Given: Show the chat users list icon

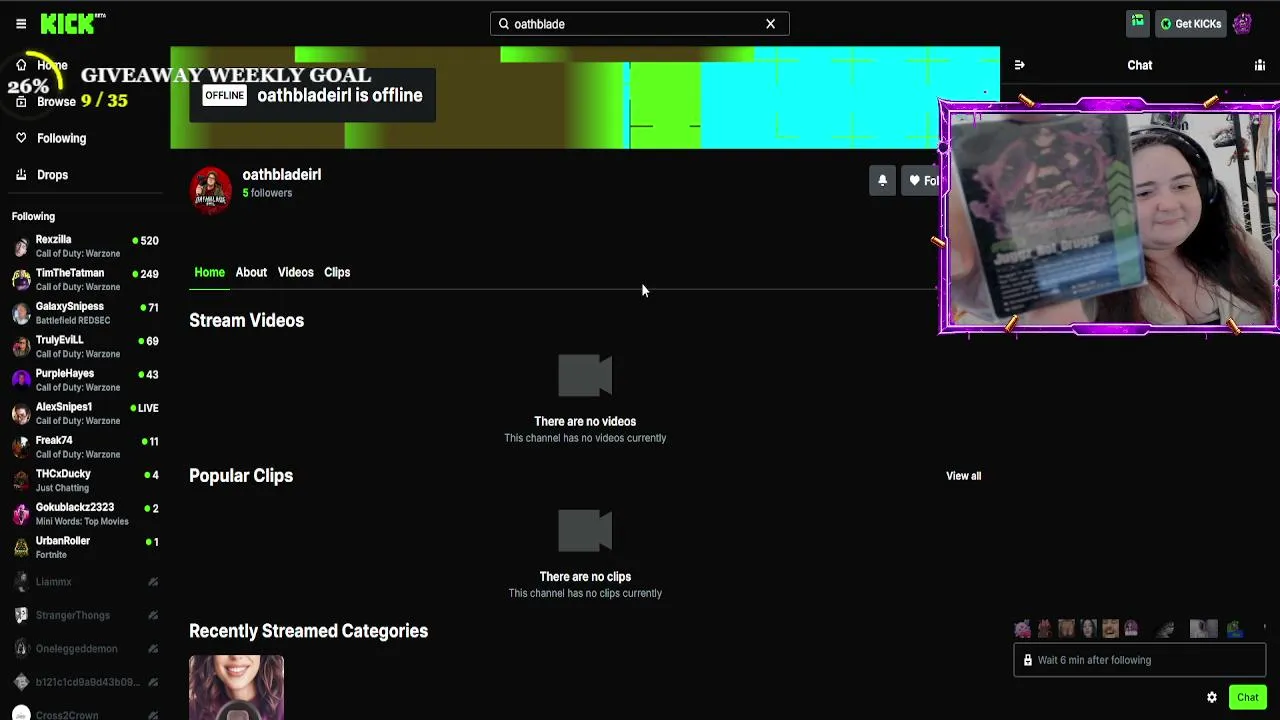Looking at the screenshot, I should [1259, 65].
